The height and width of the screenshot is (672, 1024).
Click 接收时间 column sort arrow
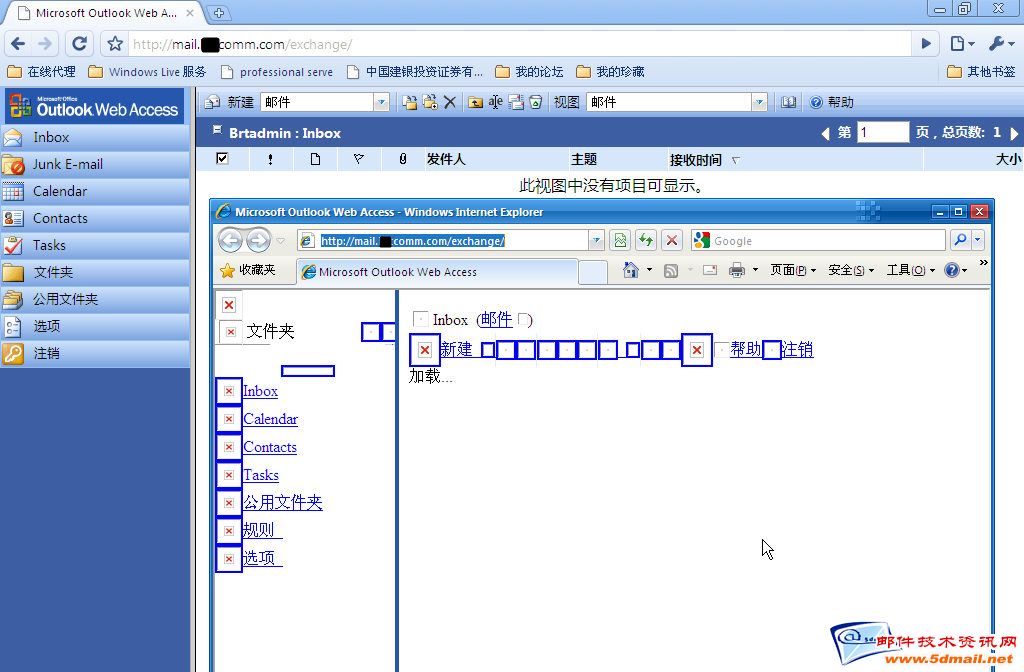(x=736, y=160)
